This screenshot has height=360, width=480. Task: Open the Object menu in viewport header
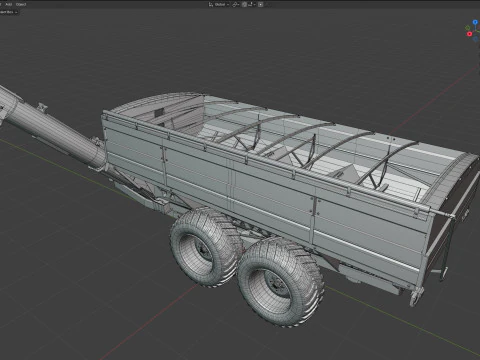[21, 4]
